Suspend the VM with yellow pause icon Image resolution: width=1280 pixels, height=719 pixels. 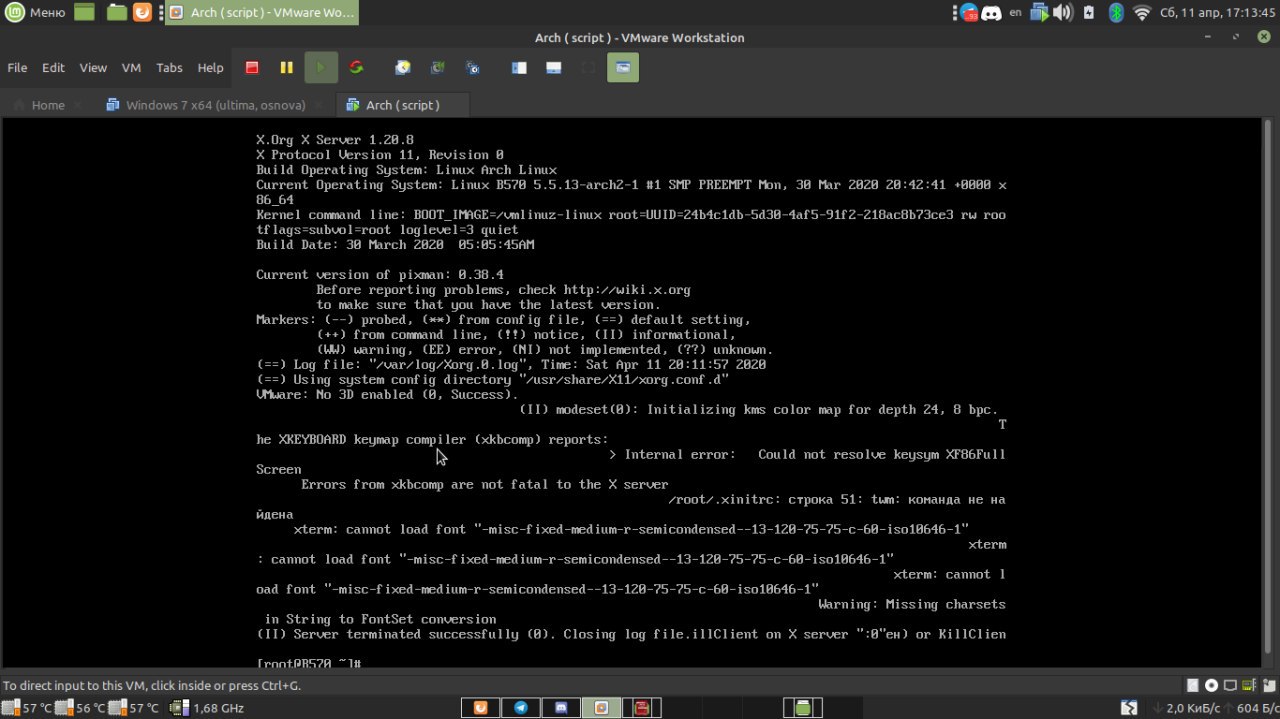pyautogui.click(x=286, y=68)
